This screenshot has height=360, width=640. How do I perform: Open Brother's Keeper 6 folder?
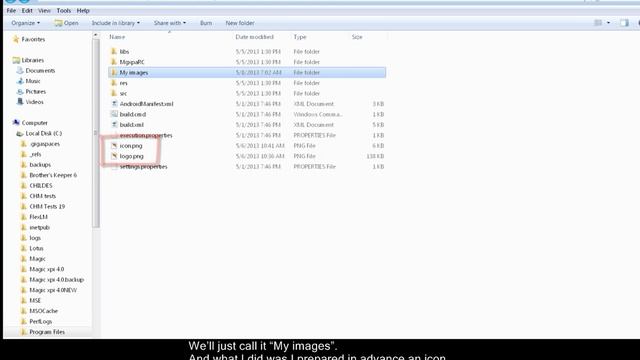53,175
